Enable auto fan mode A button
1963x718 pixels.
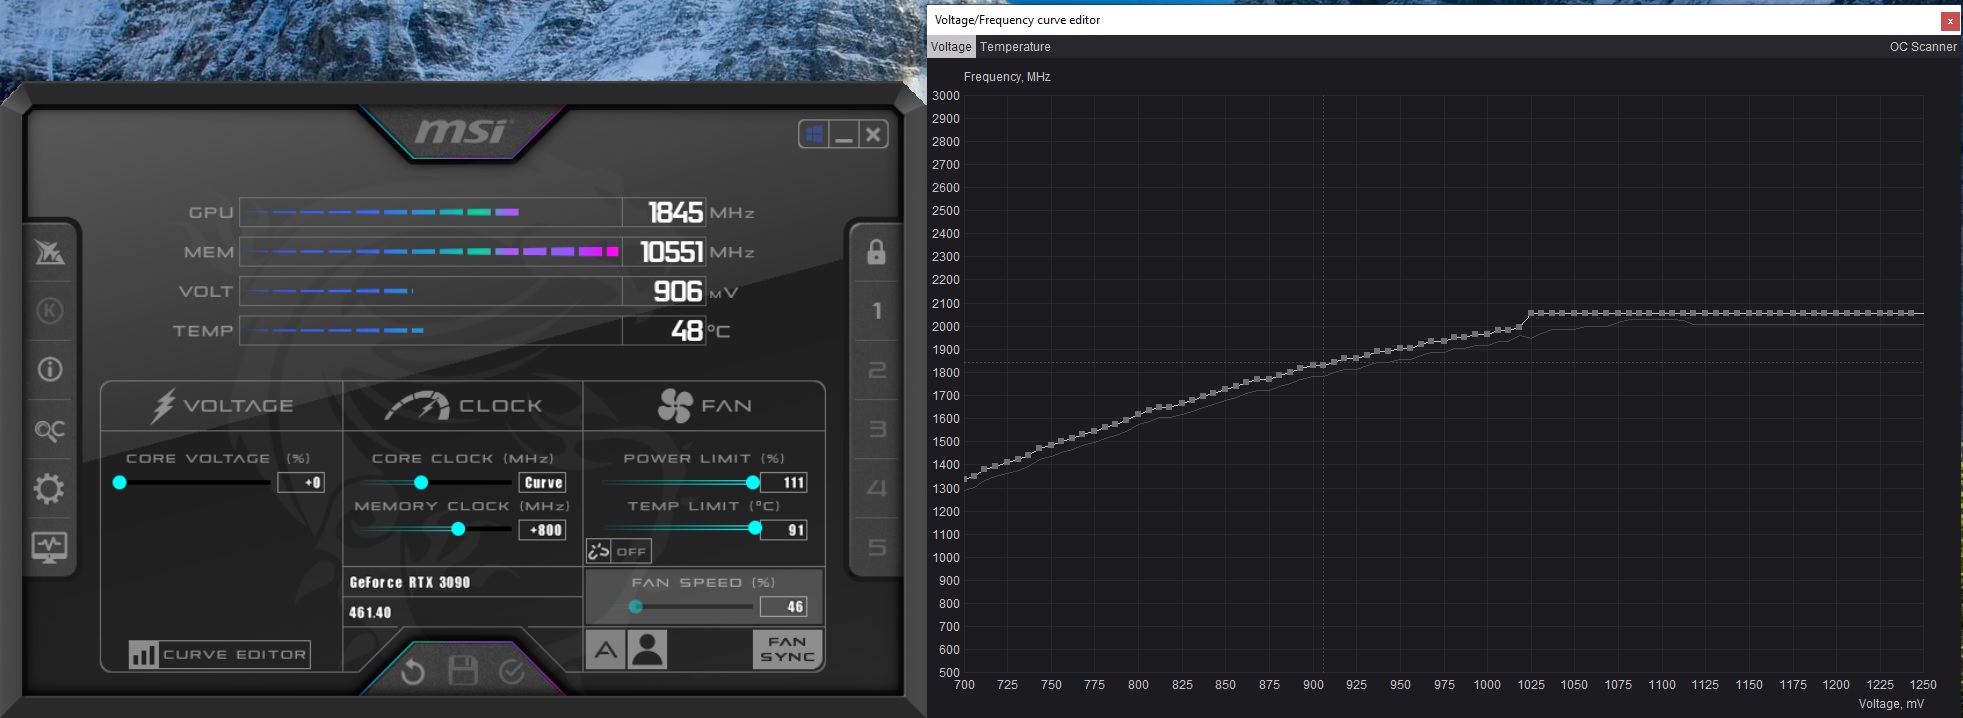click(x=605, y=650)
